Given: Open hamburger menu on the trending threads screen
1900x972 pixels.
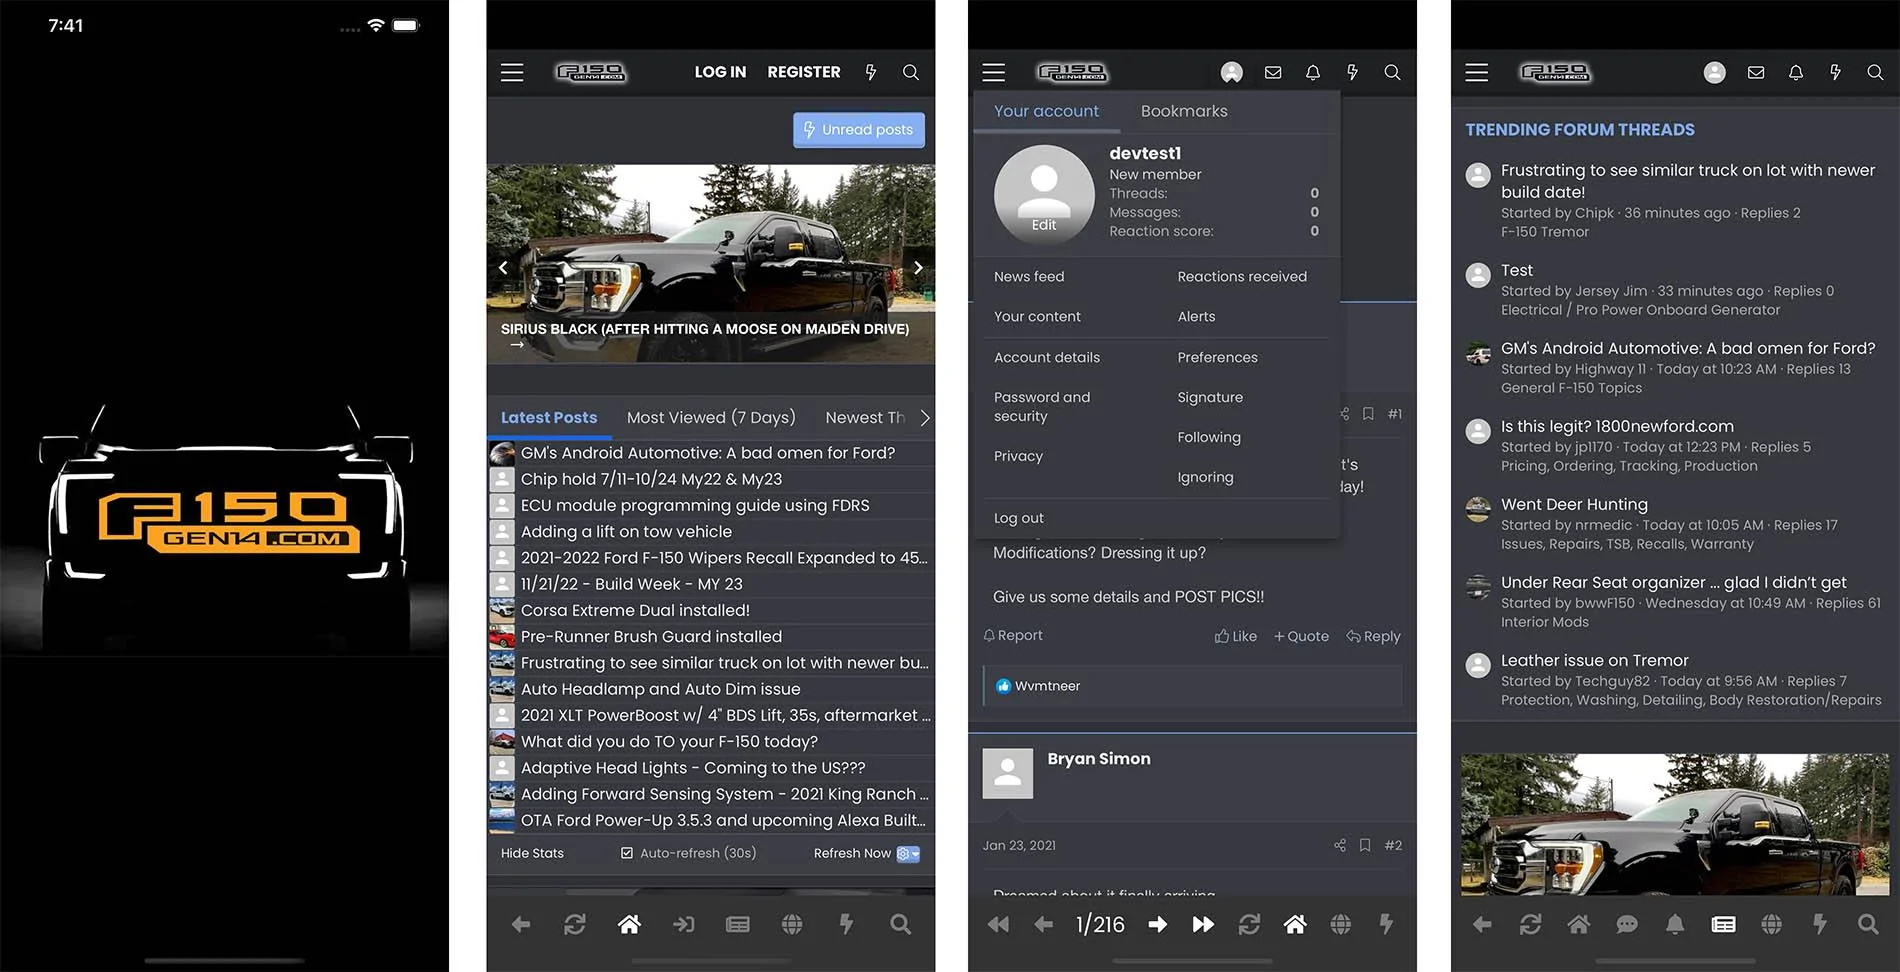Looking at the screenshot, I should click(x=1477, y=72).
